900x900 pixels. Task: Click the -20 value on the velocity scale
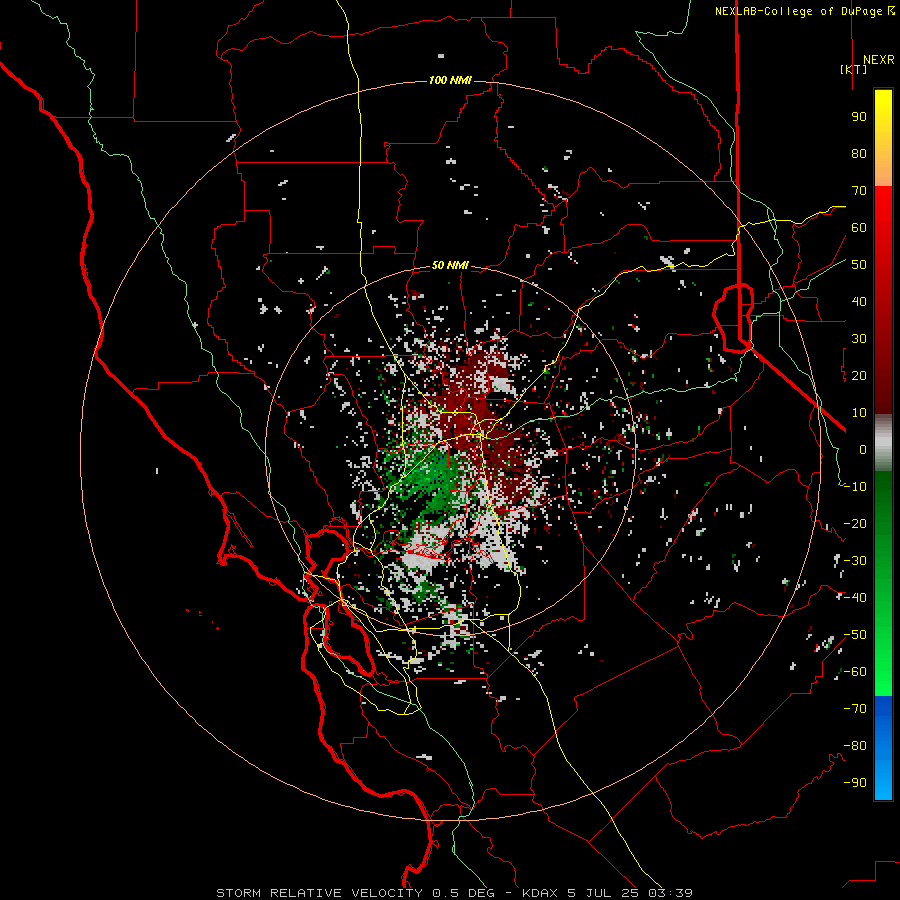[855, 524]
